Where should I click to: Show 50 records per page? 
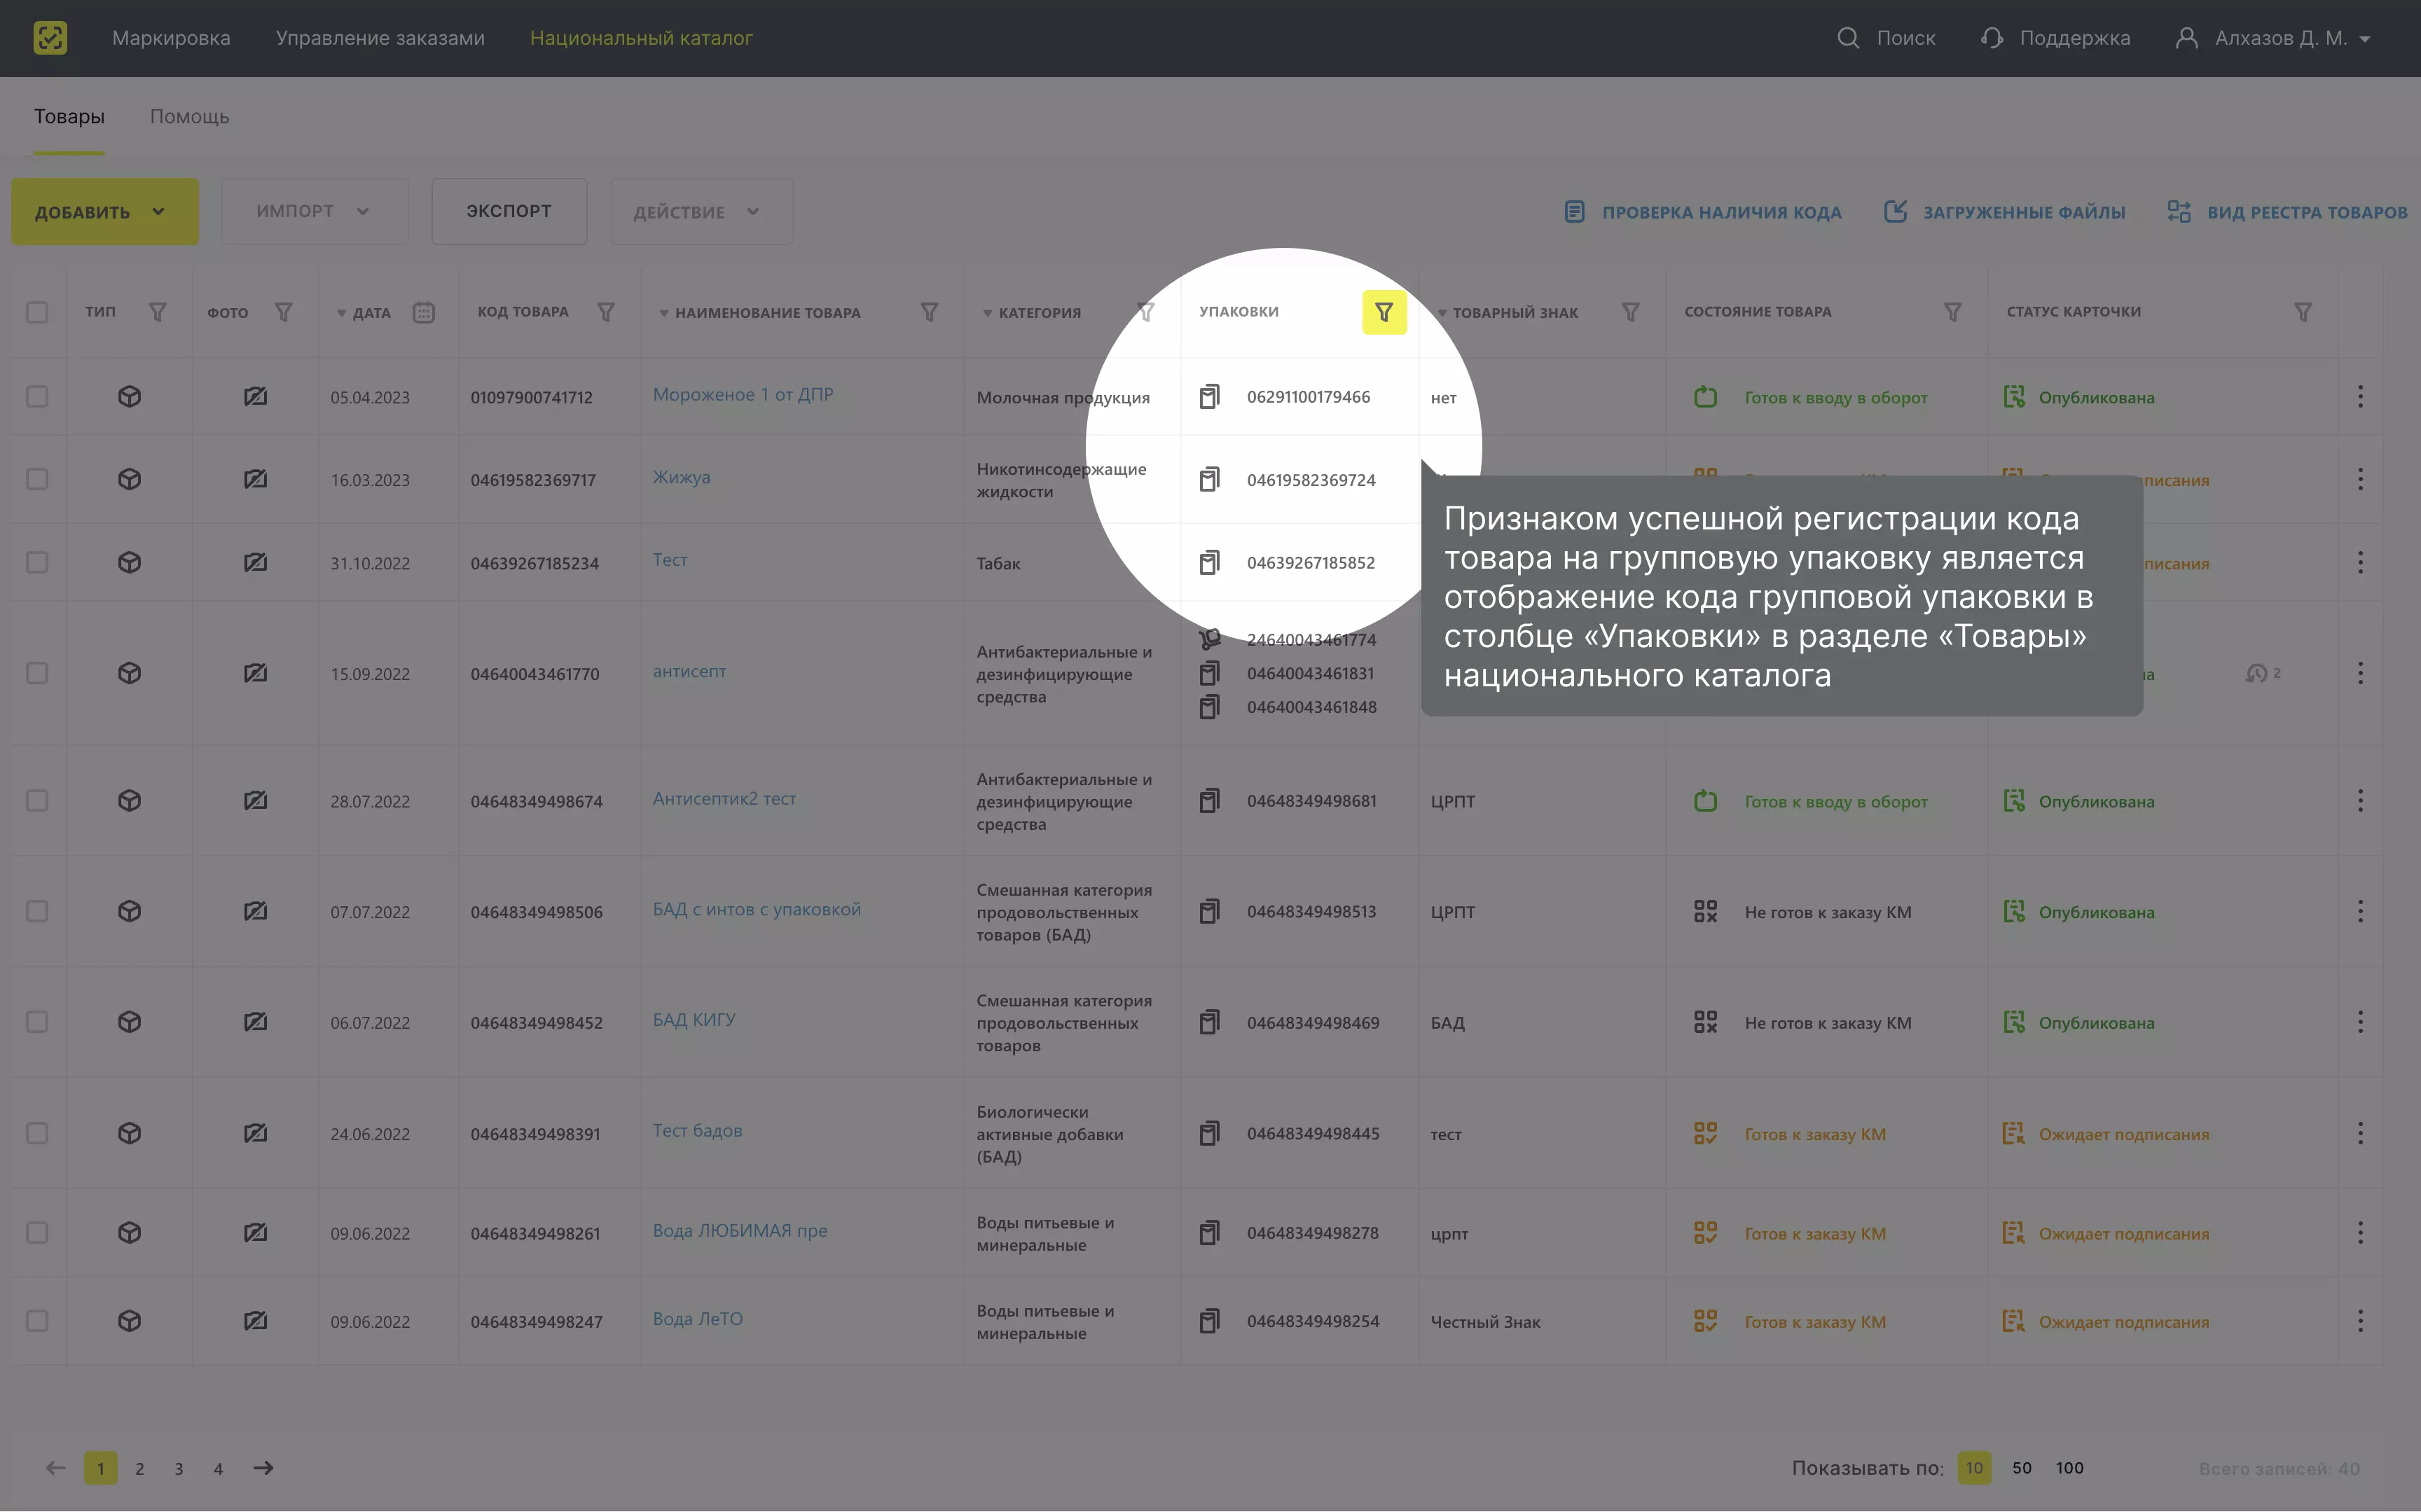[x=2022, y=1468]
